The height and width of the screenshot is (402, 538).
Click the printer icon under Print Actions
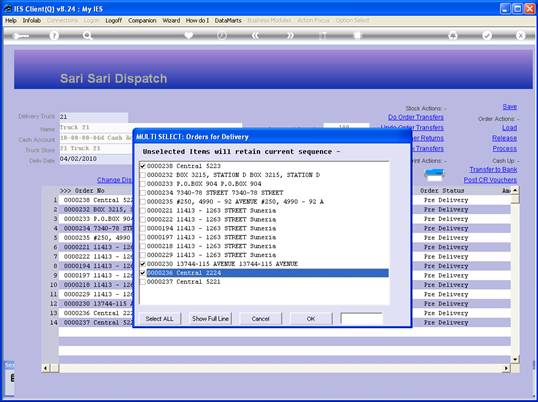pos(434,175)
